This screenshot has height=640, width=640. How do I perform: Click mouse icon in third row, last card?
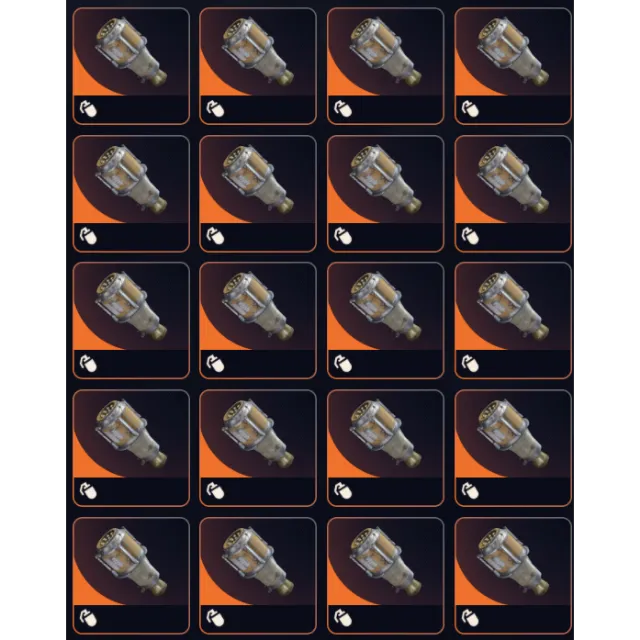pos(470,364)
